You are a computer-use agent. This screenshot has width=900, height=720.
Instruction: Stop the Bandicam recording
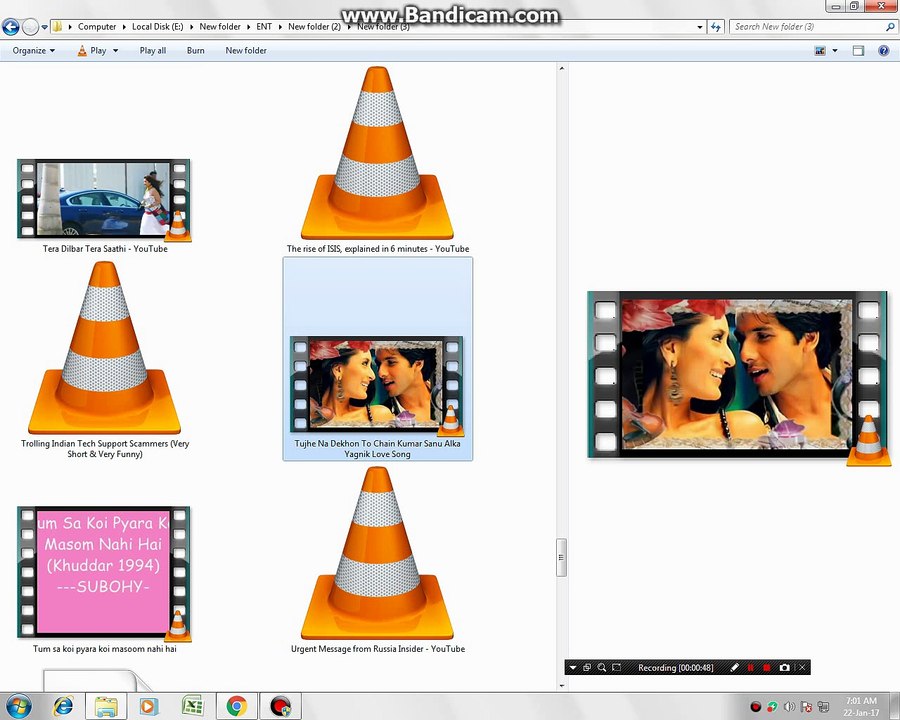pyautogui.click(x=766, y=668)
